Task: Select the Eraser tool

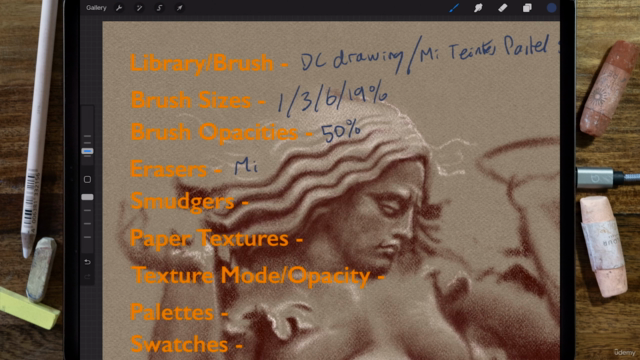Action: tap(502, 8)
